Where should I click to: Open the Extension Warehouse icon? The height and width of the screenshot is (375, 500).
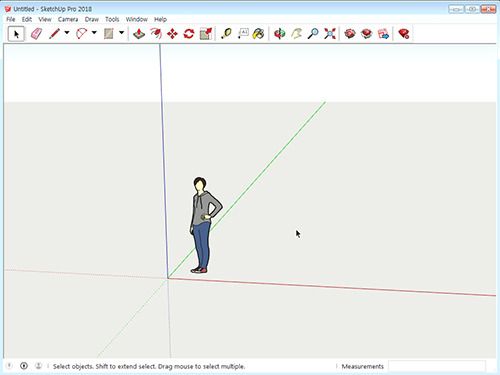366,34
